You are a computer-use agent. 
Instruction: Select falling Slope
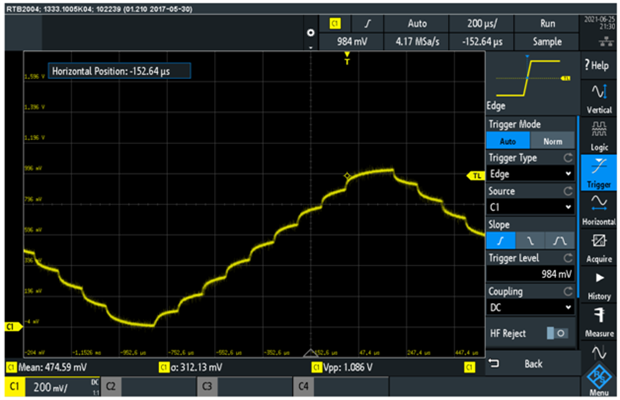pos(530,241)
